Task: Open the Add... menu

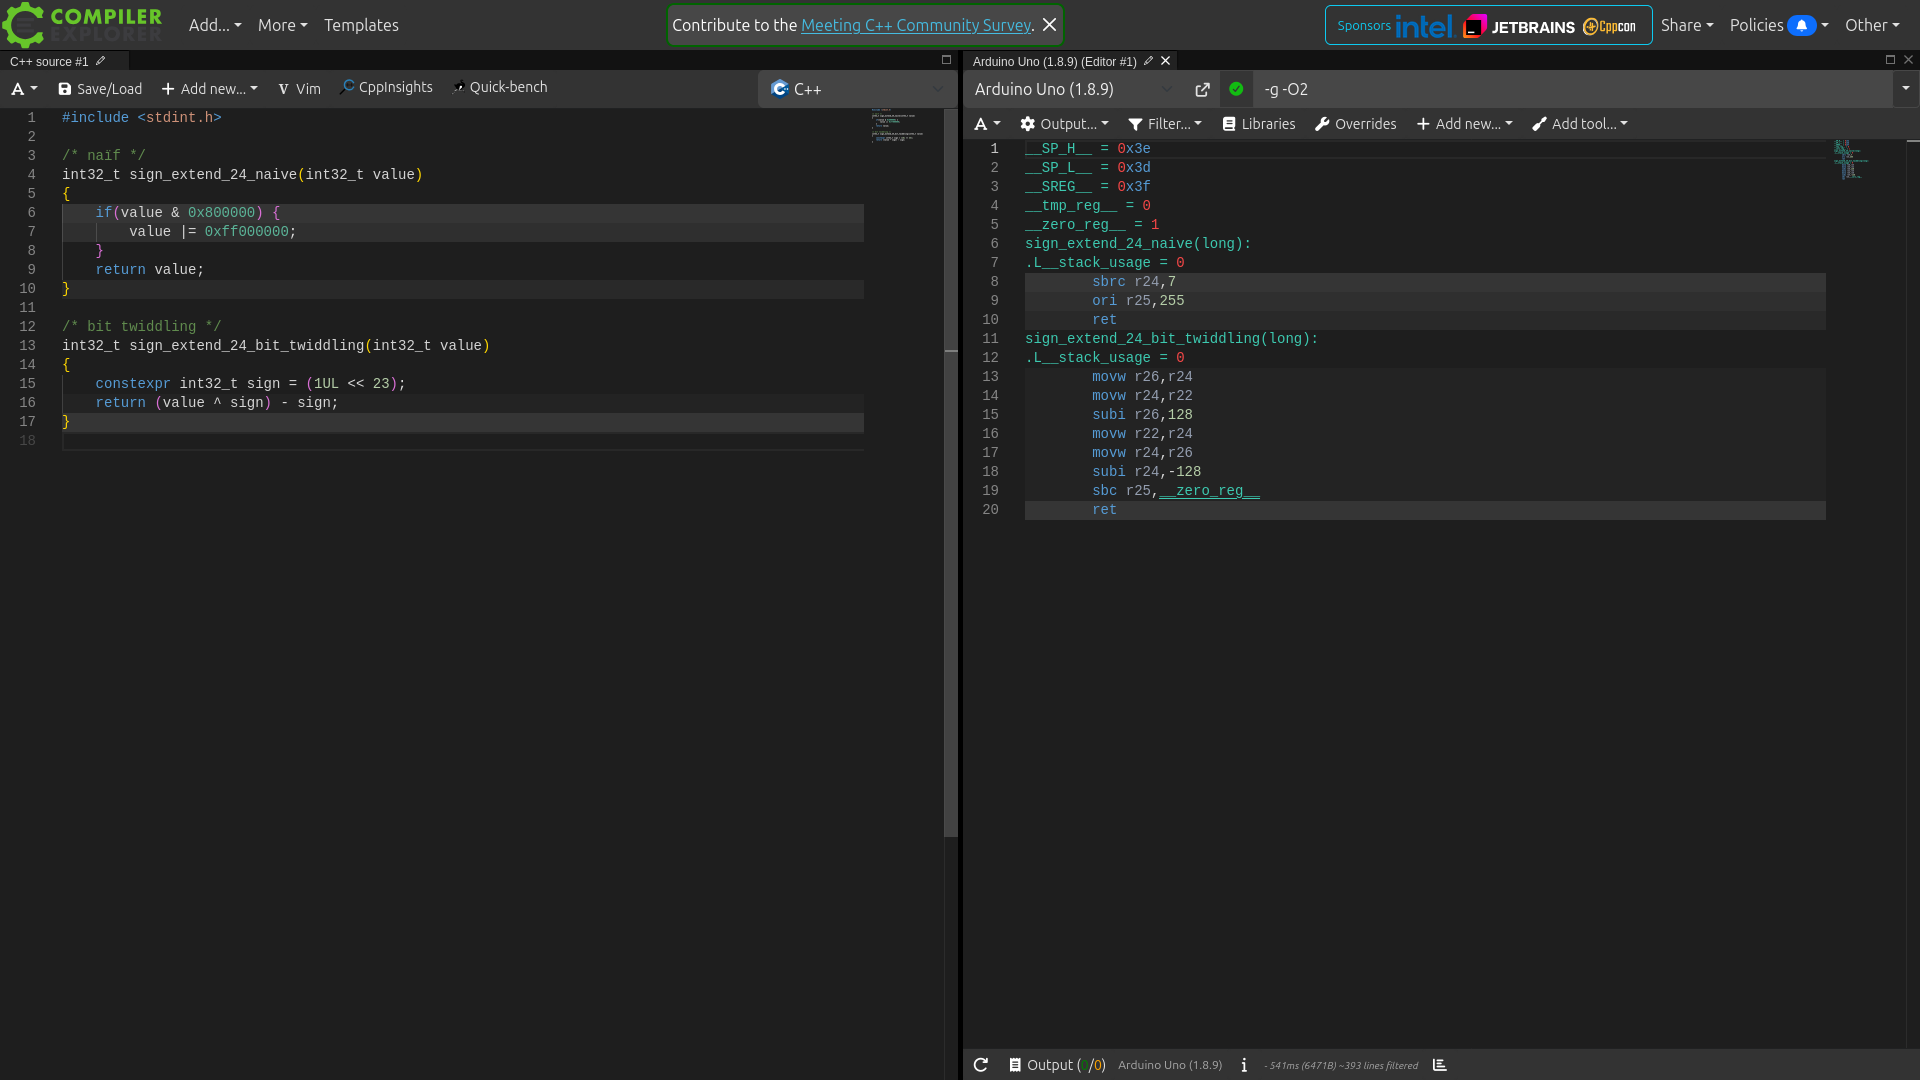Action: (215, 25)
